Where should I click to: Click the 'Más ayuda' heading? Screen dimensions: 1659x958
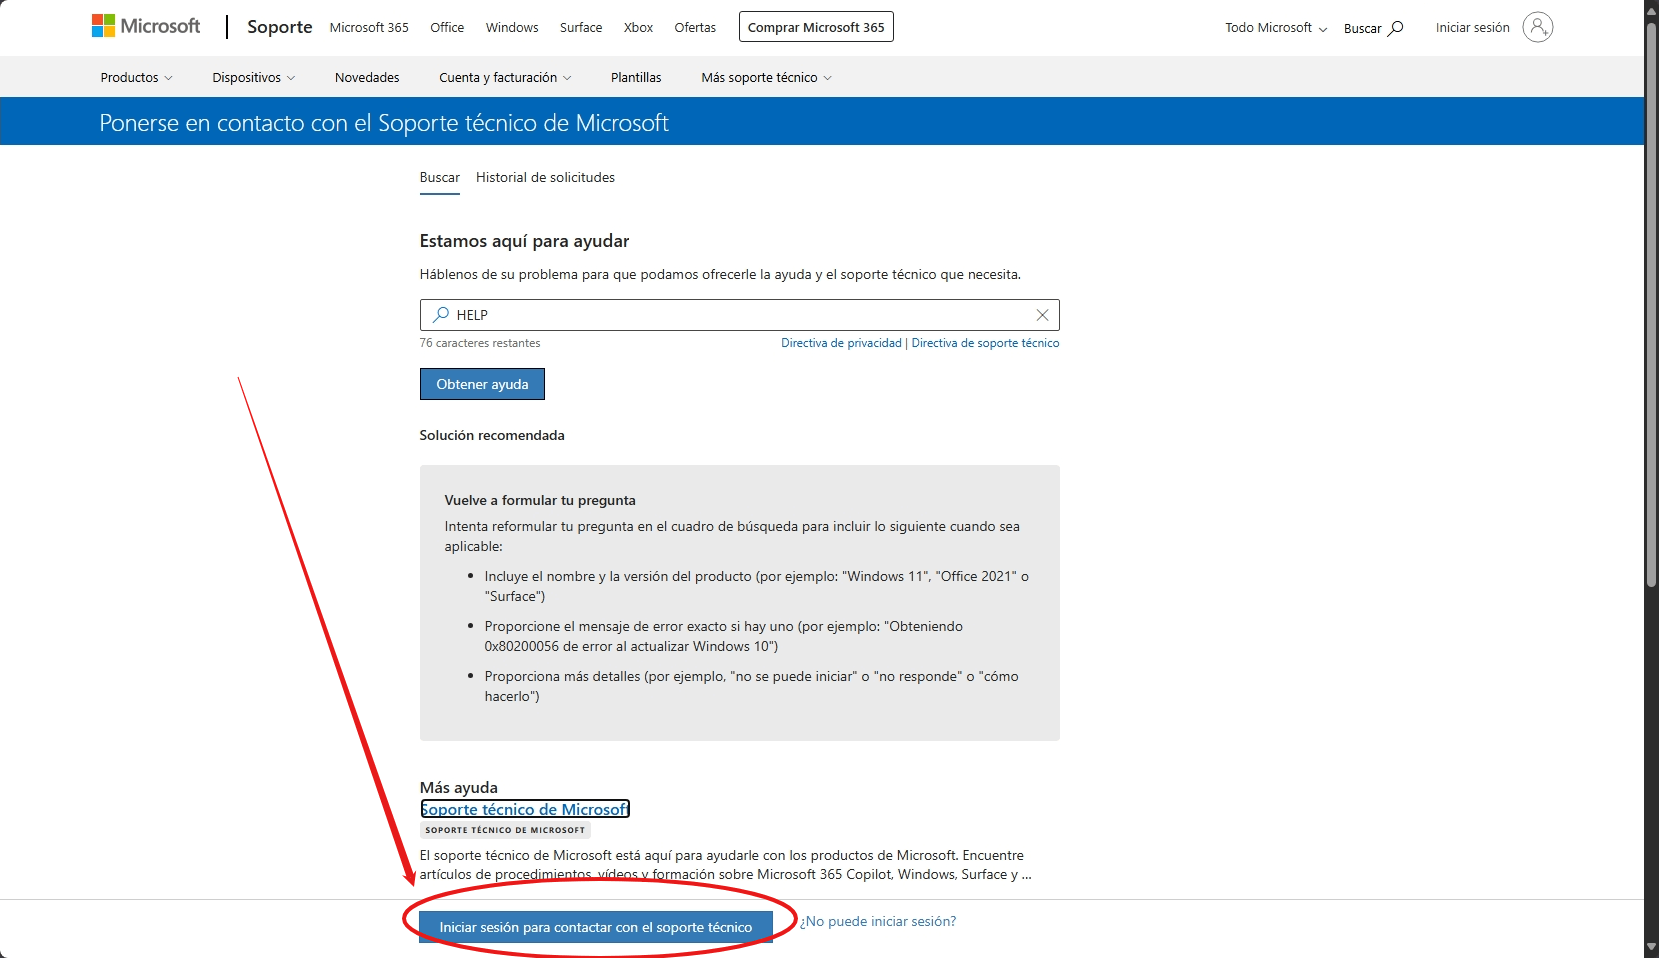click(x=458, y=787)
